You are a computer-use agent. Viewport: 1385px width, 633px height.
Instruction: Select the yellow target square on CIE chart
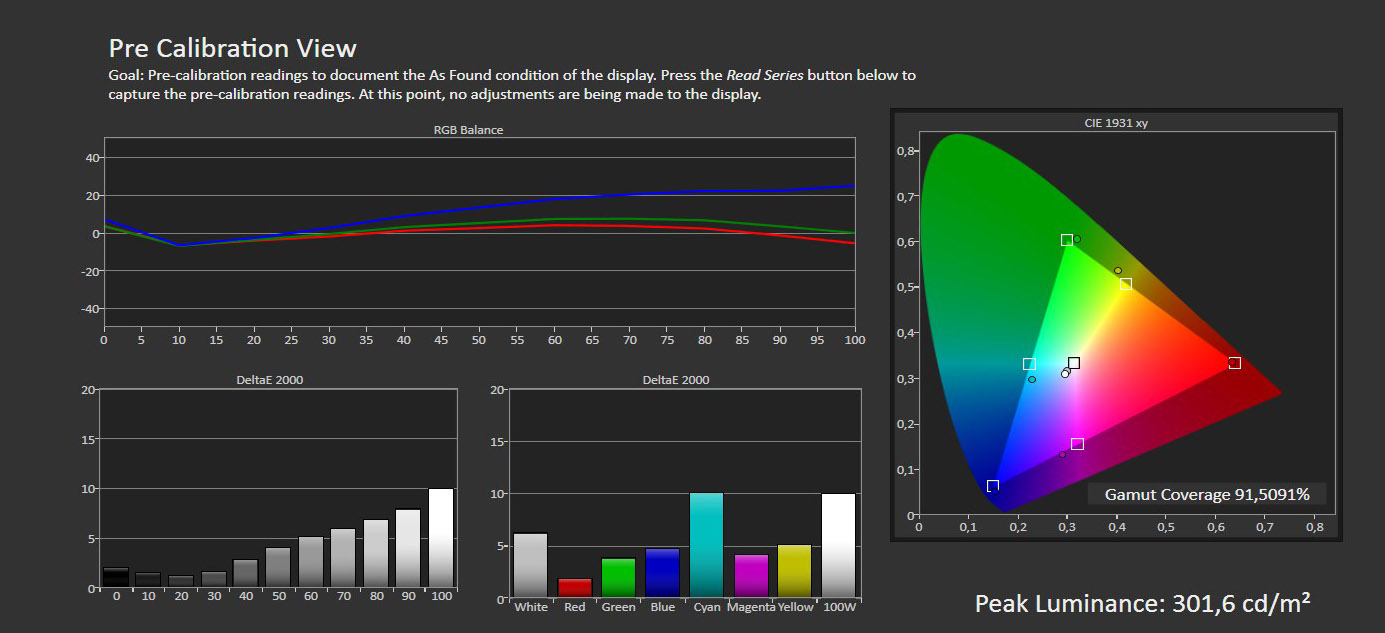1125,284
